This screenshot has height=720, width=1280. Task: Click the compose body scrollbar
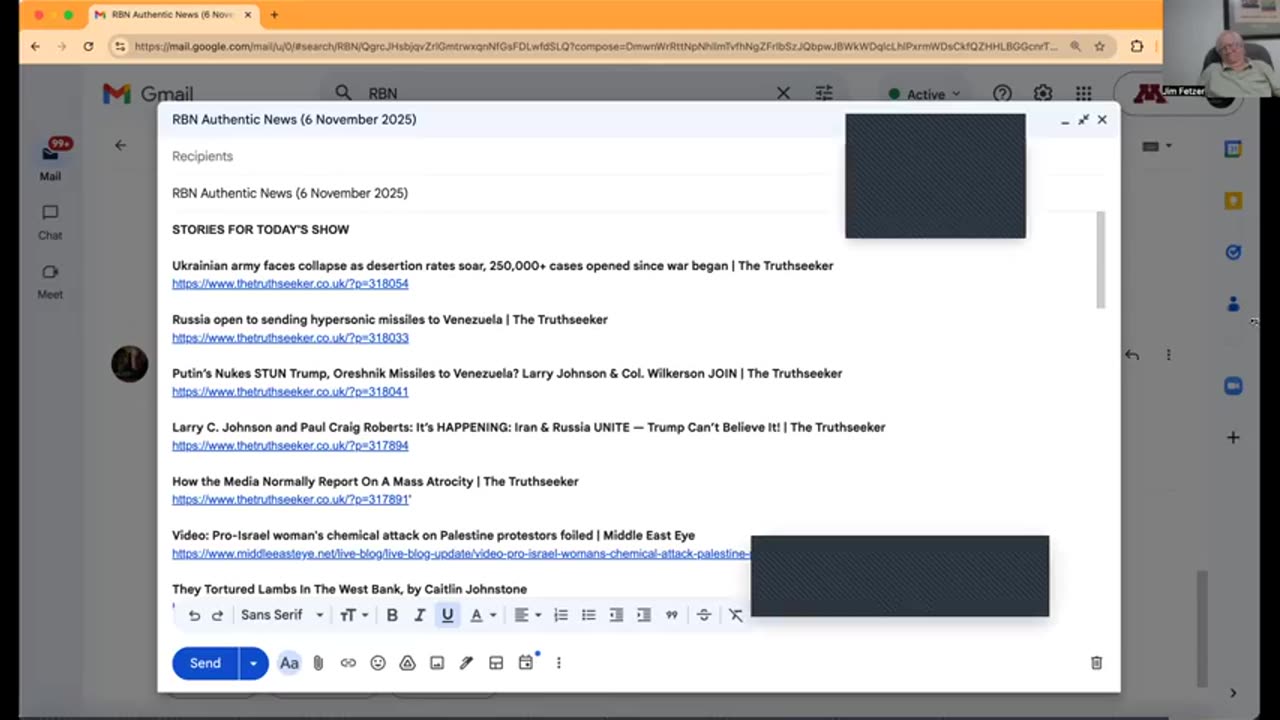(x=1101, y=260)
